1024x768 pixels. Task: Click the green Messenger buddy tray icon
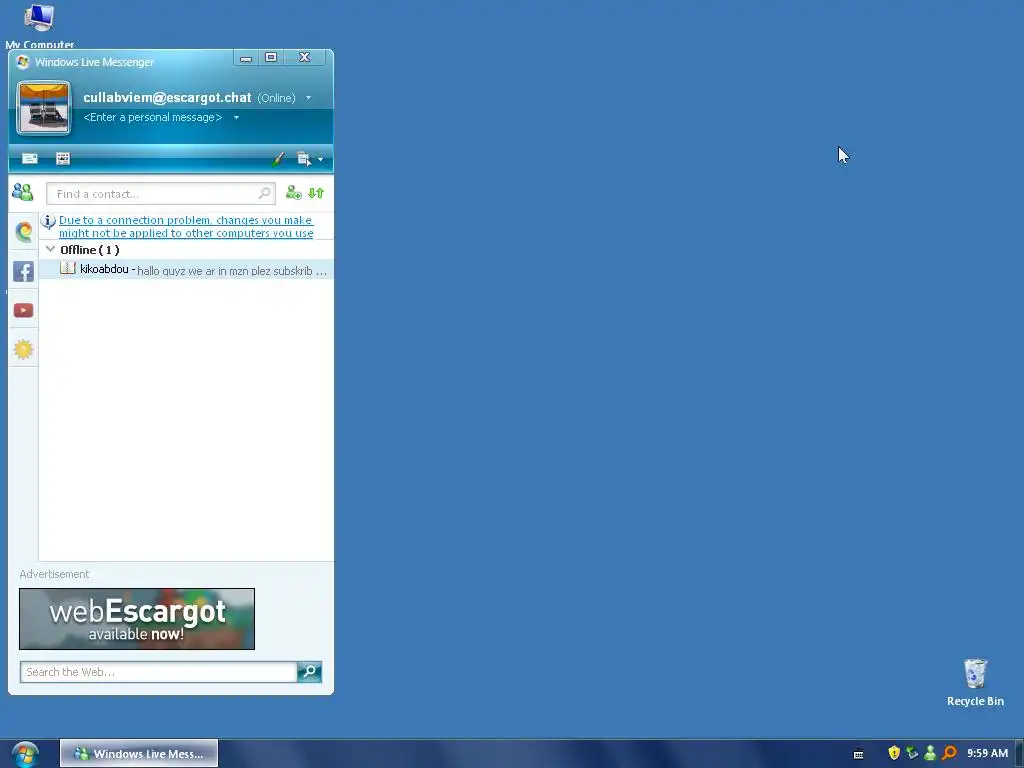click(930, 753)
